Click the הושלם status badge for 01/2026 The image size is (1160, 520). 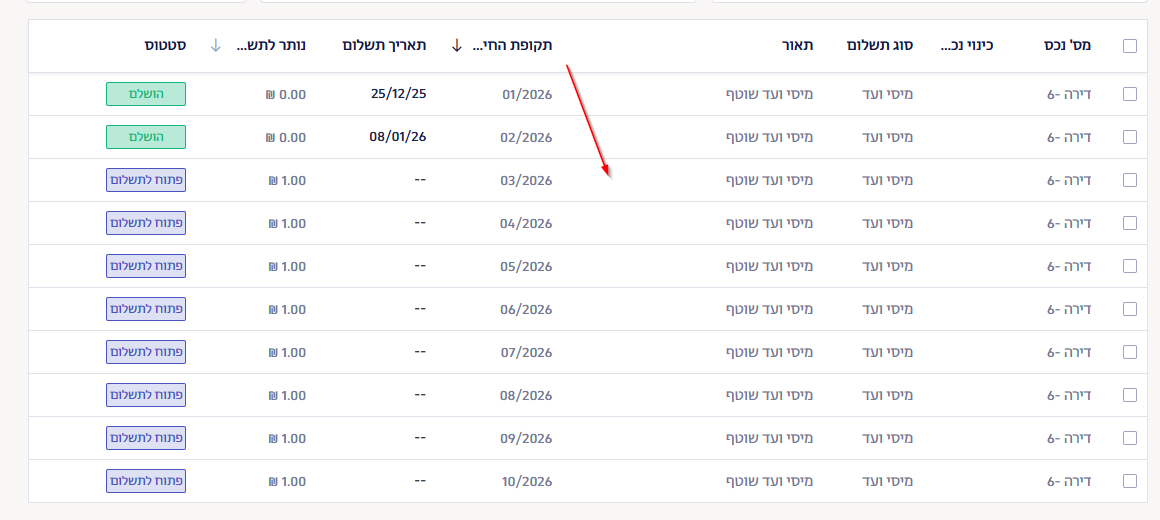pyautogui.click(x=146, y=94)
